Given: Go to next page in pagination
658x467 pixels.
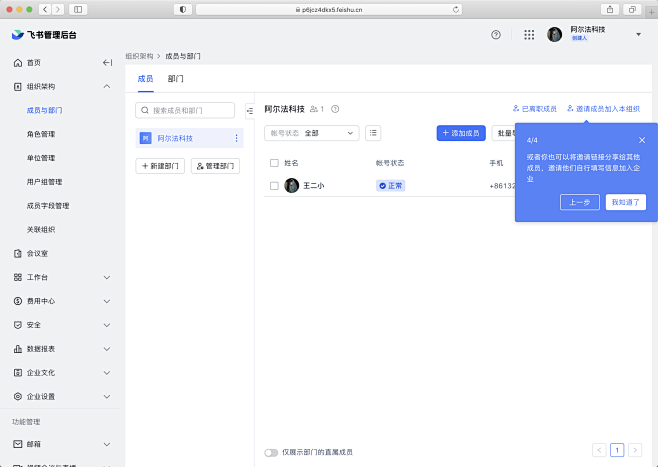Looking at the screenshot, I should [635, 450].
